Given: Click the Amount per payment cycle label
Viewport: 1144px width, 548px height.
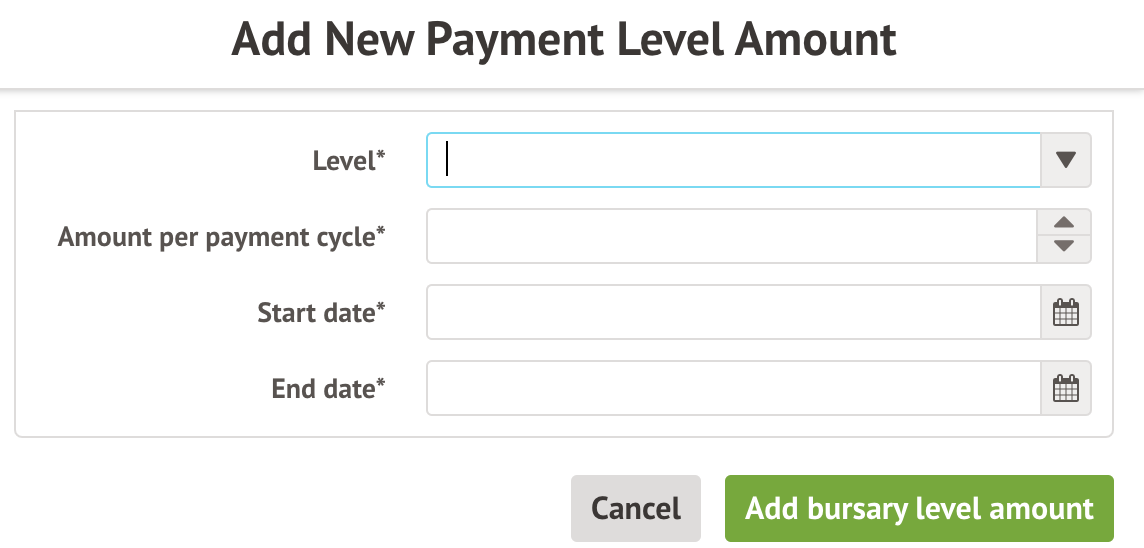Looking at the screenshot, I should (216, 237).
